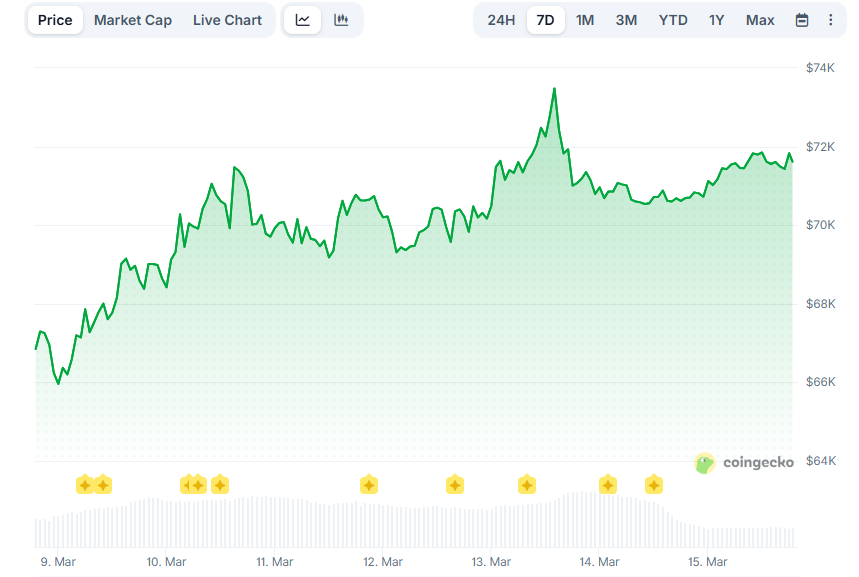Choose the Max range option

(x=760, y=20)
